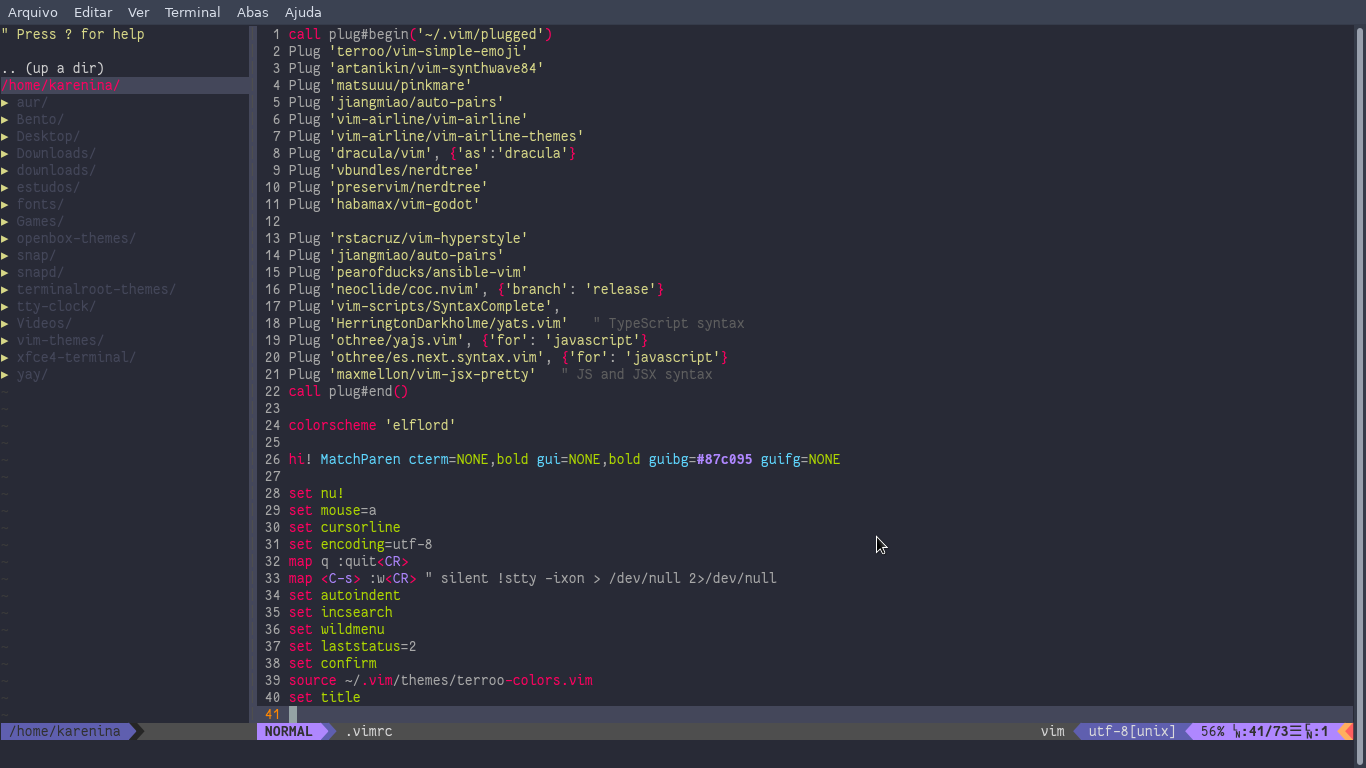Select the tty-clock/ folder name
This screenshot has width=1366, height=768.
tap(56, 306)
